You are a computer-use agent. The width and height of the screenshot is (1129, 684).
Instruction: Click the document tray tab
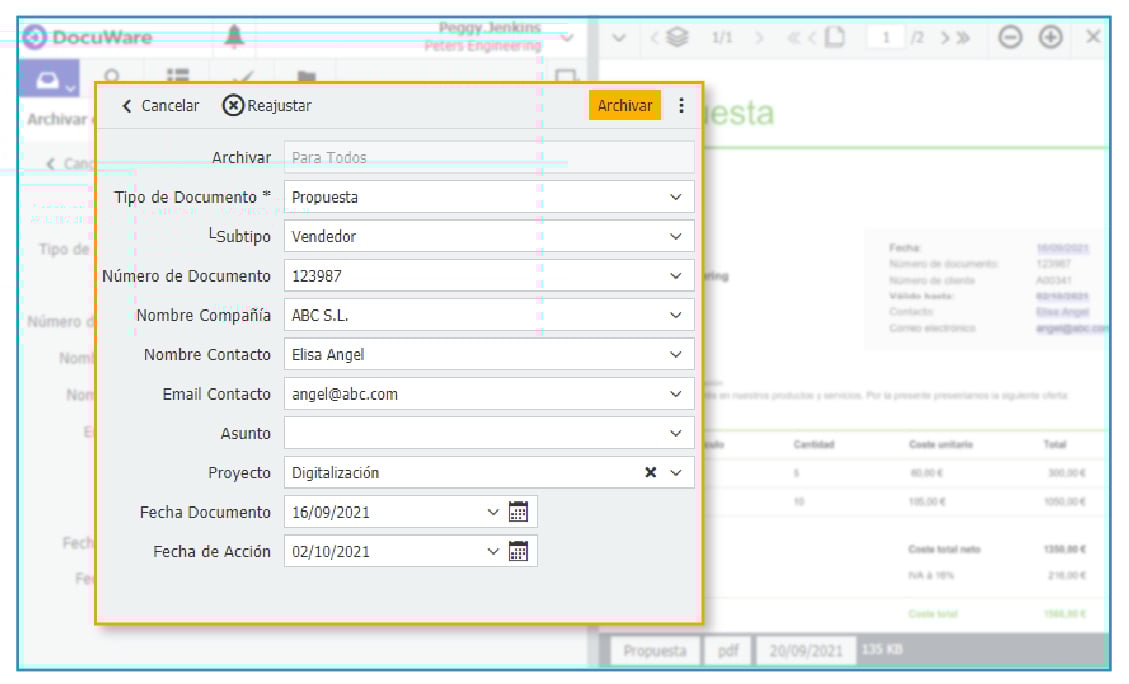[x=48, y=80]
